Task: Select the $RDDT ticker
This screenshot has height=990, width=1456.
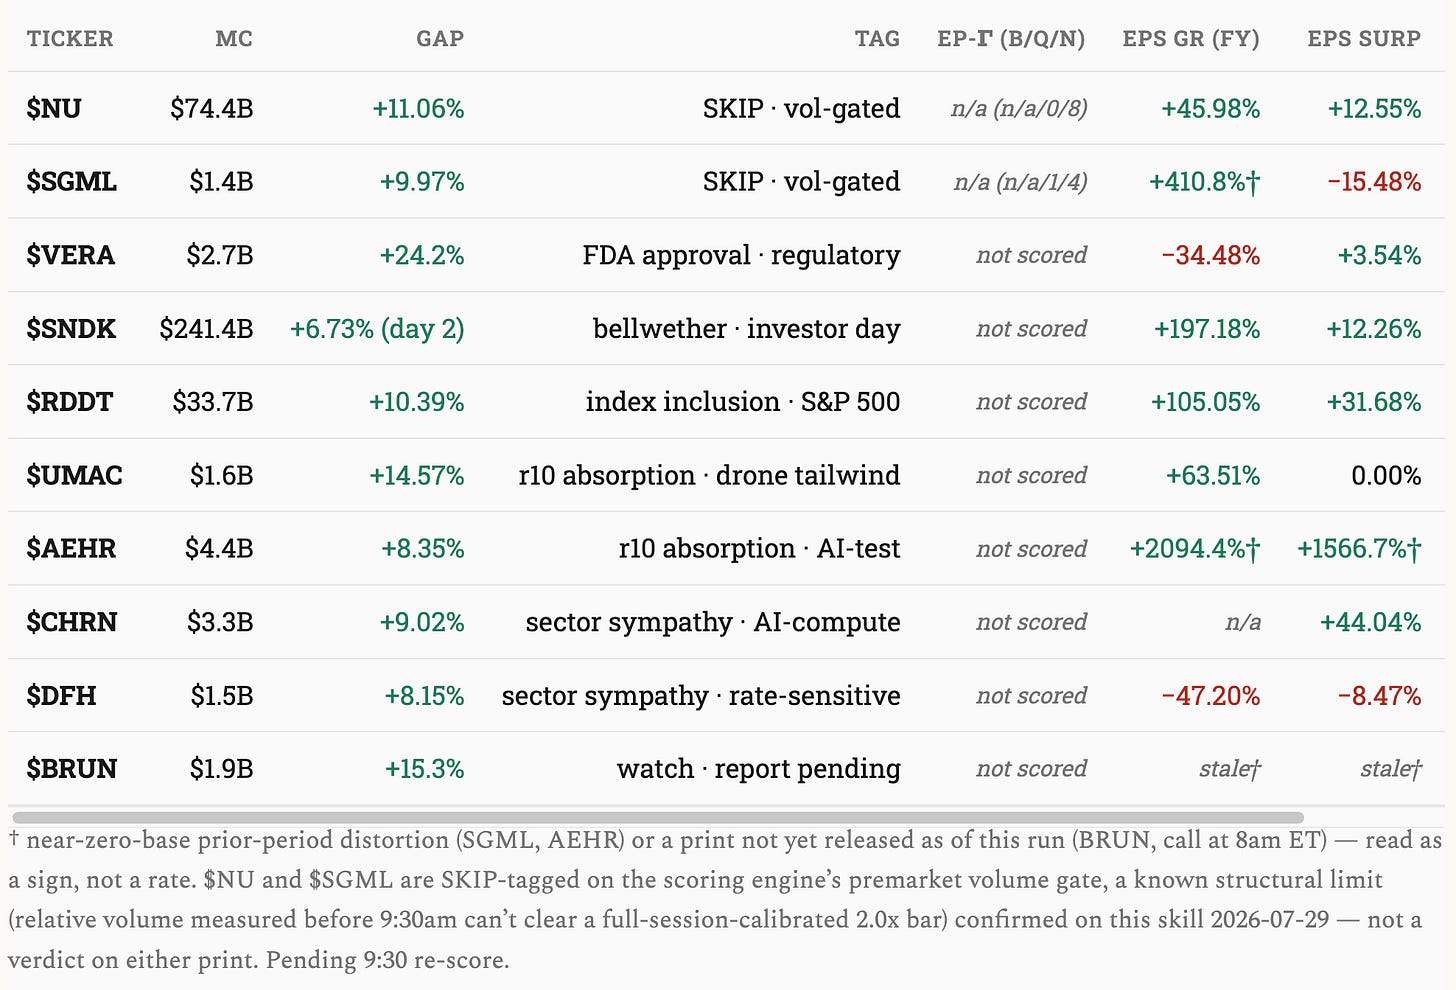Action: click(x=70, y=402)
